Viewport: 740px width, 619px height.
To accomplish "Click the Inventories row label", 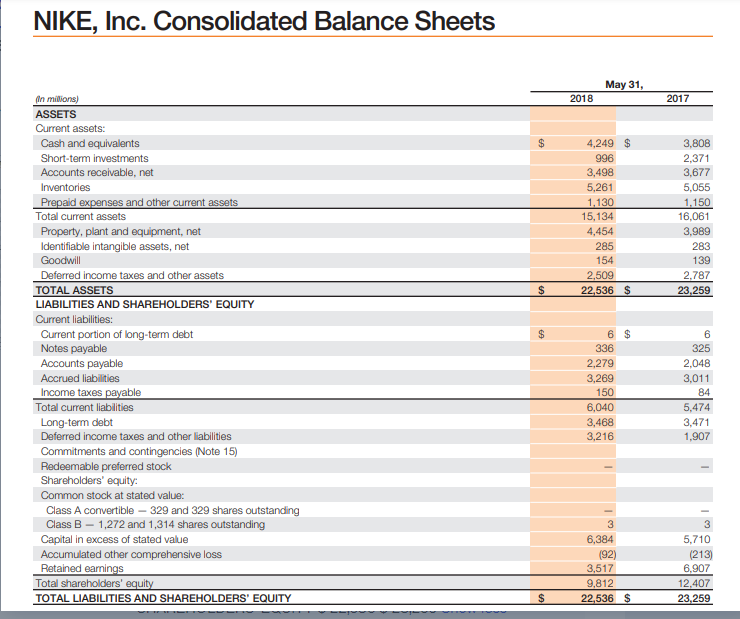I will click(x=65, y=188).
